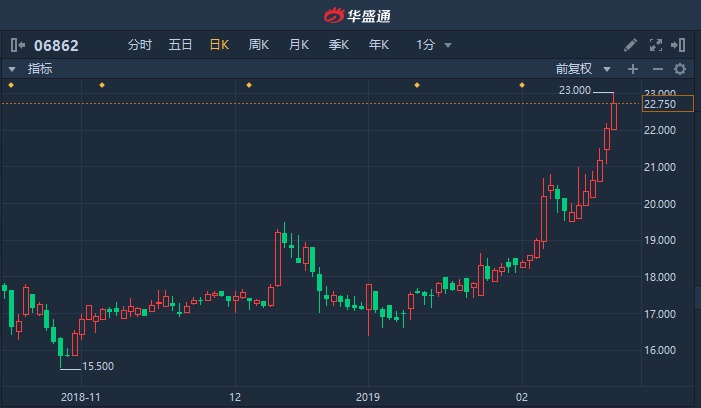The width and height of the screenshot is (701, 408).
Task: Open the 前复权 adjustment dropdown
Action: 583,69
